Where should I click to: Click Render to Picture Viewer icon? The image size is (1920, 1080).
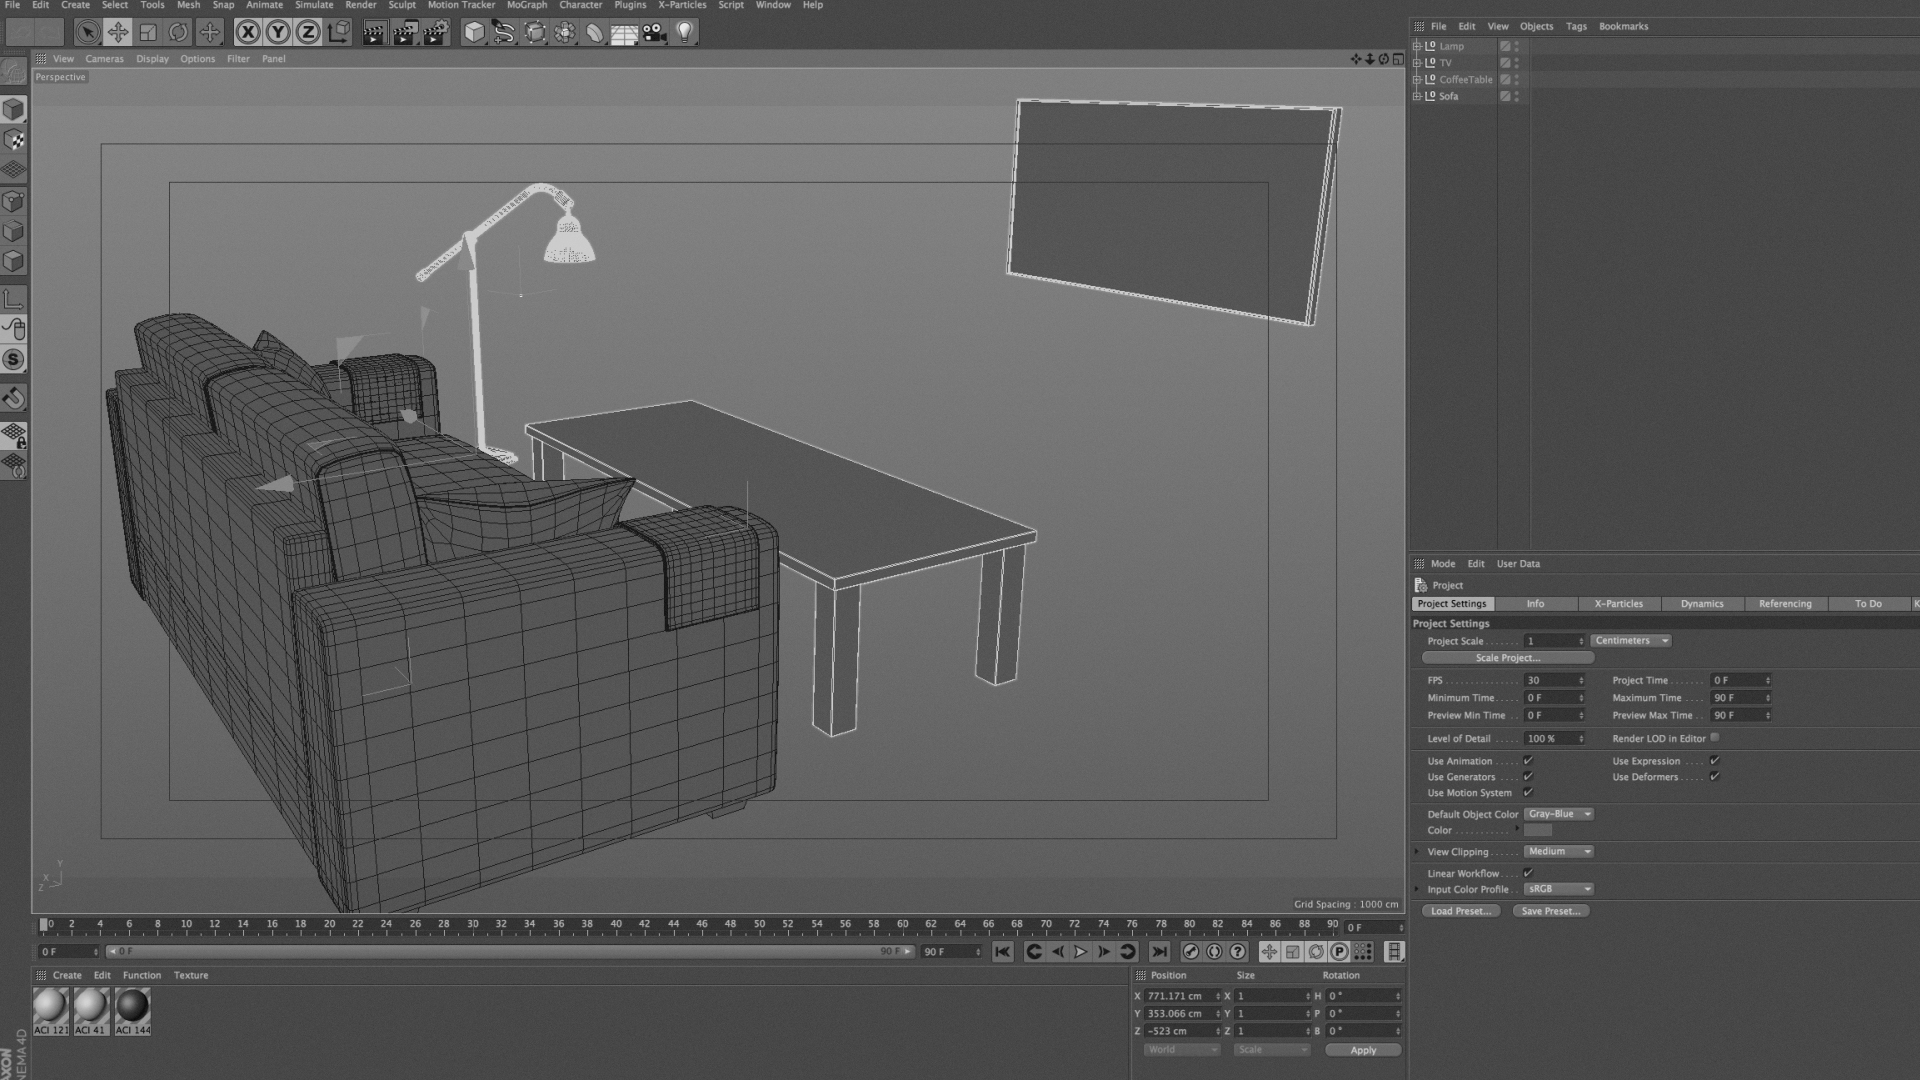click(405, 32)
